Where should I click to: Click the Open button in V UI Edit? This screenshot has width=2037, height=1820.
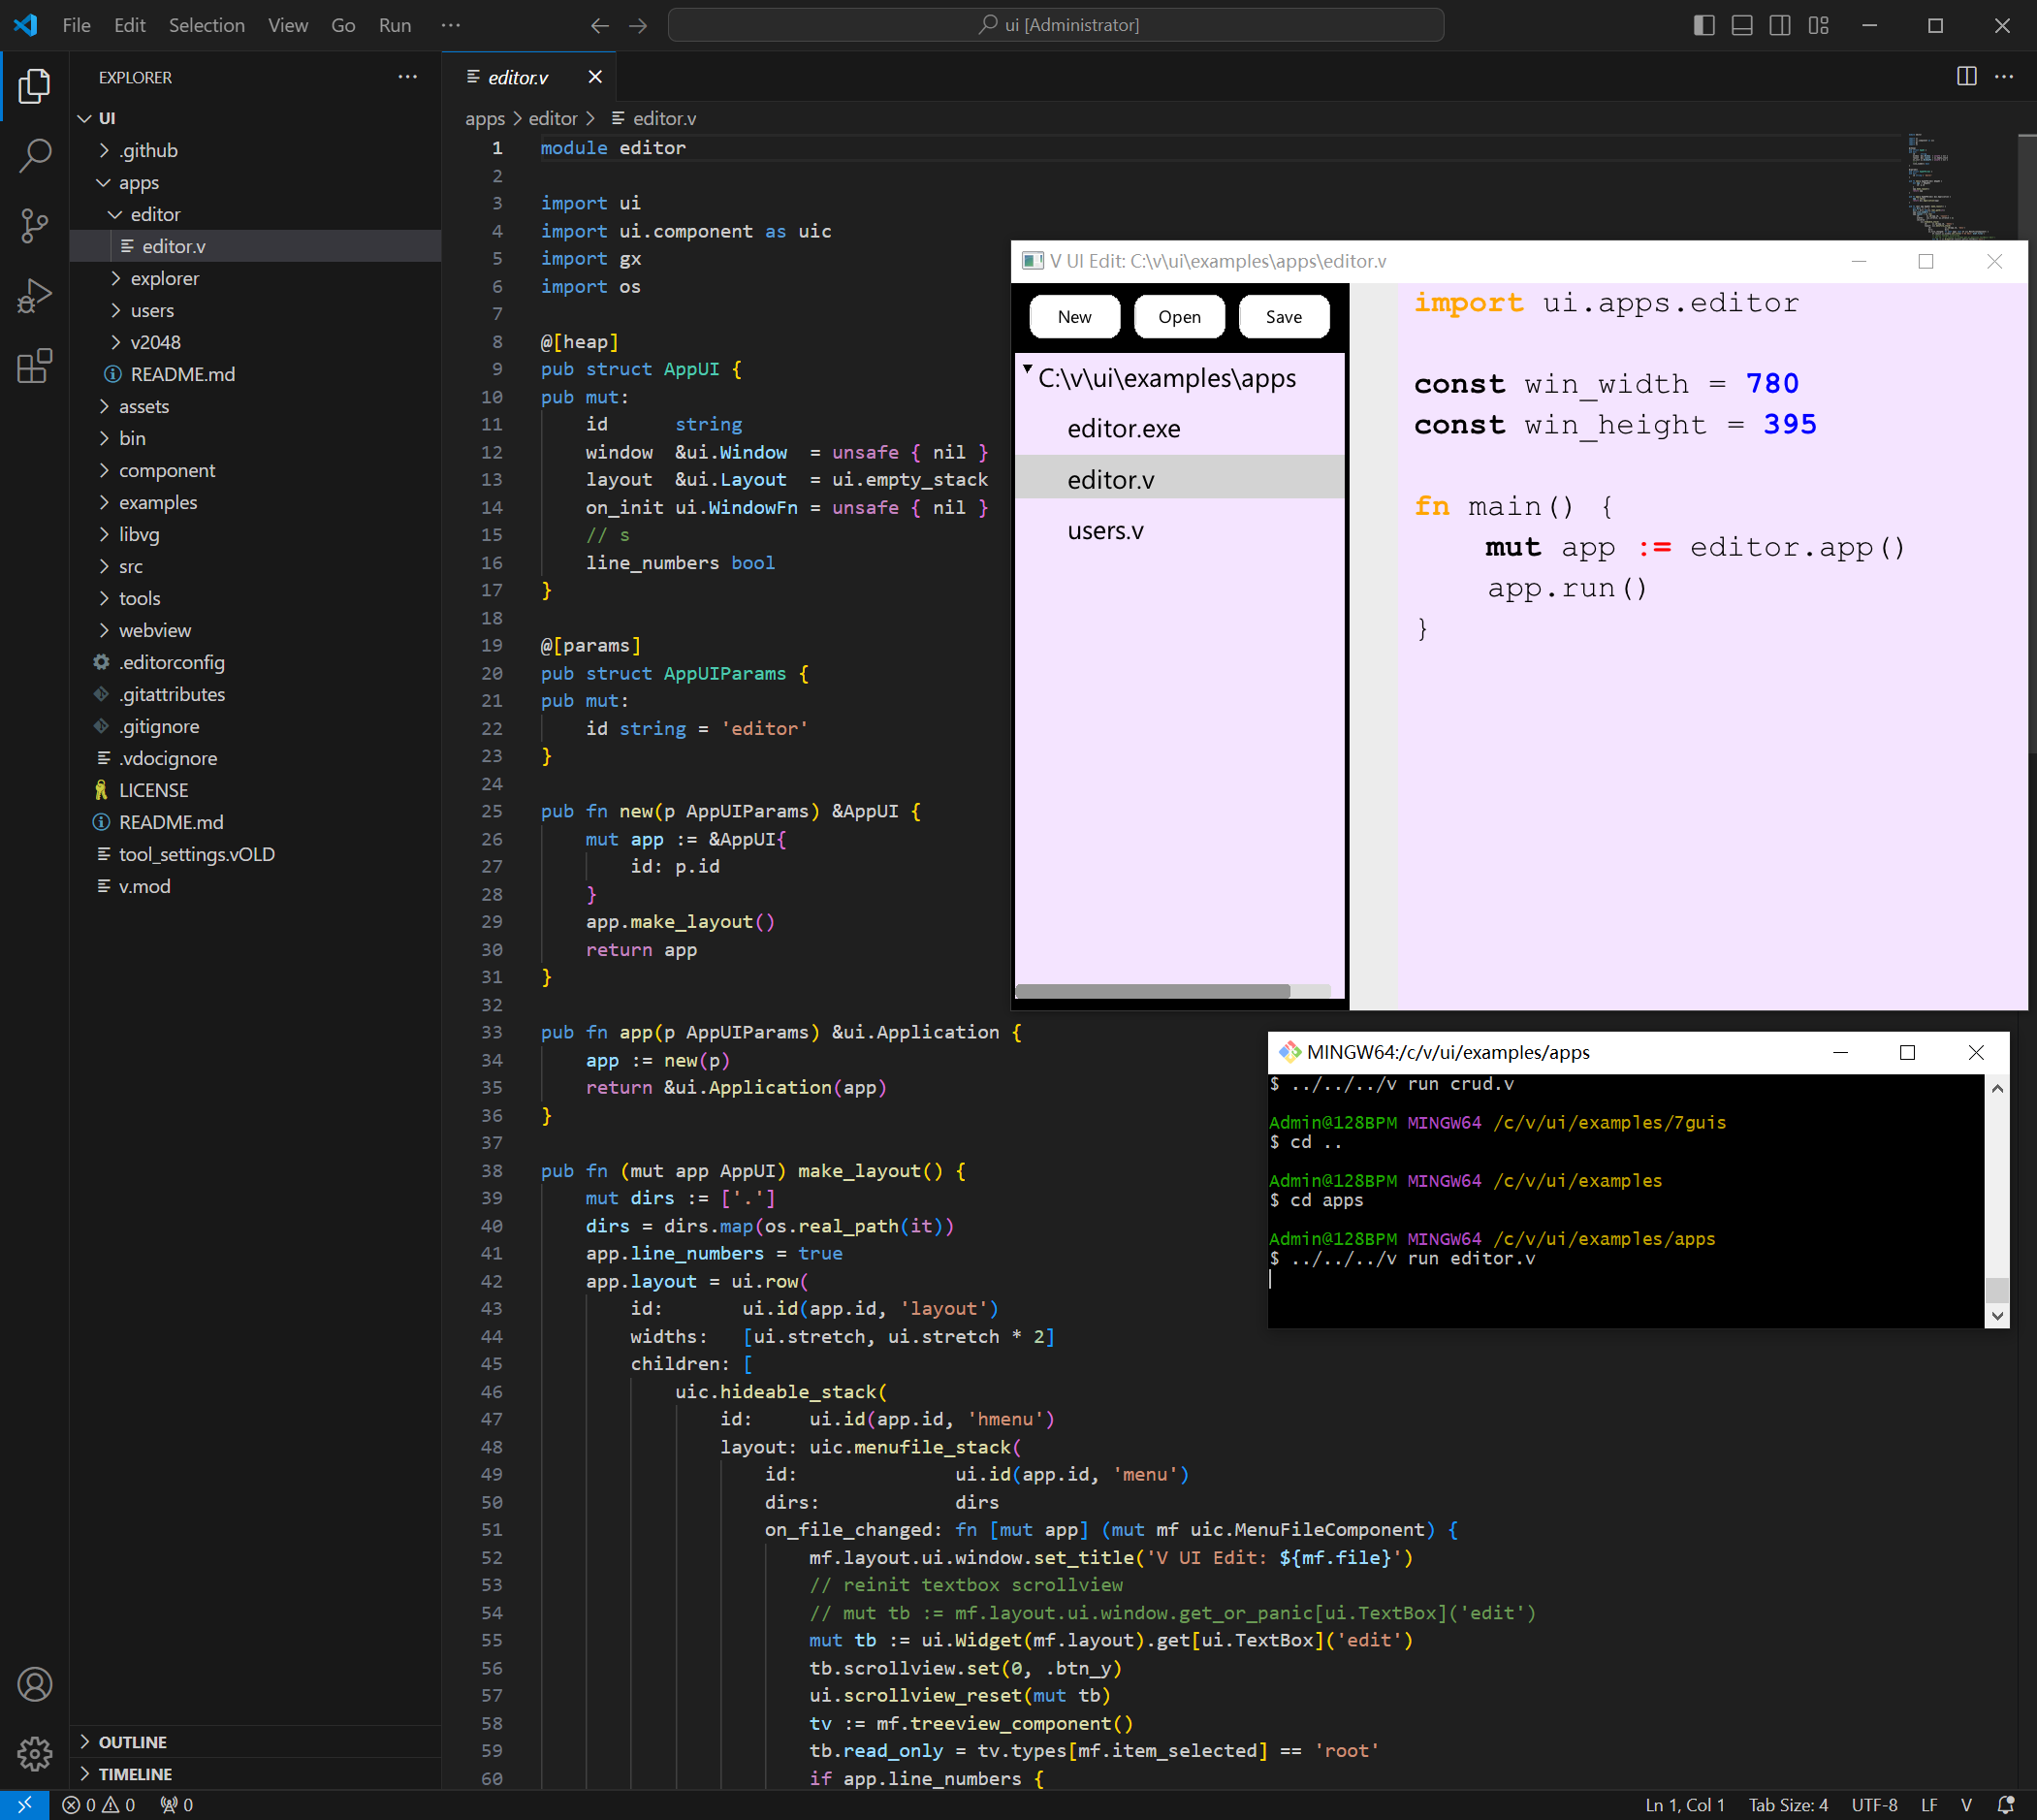[1179, 317]
